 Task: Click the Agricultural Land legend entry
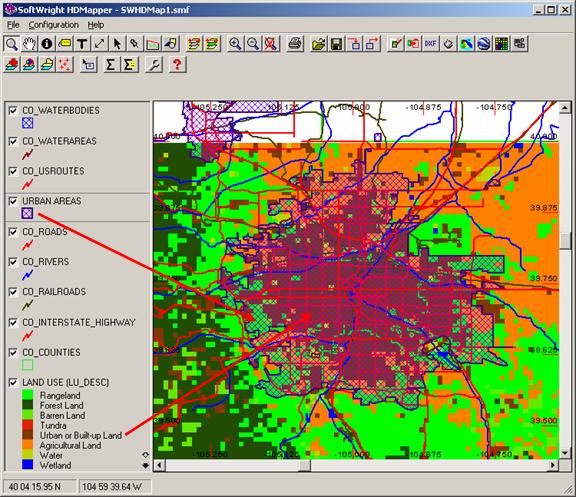[x=70, y=445]
